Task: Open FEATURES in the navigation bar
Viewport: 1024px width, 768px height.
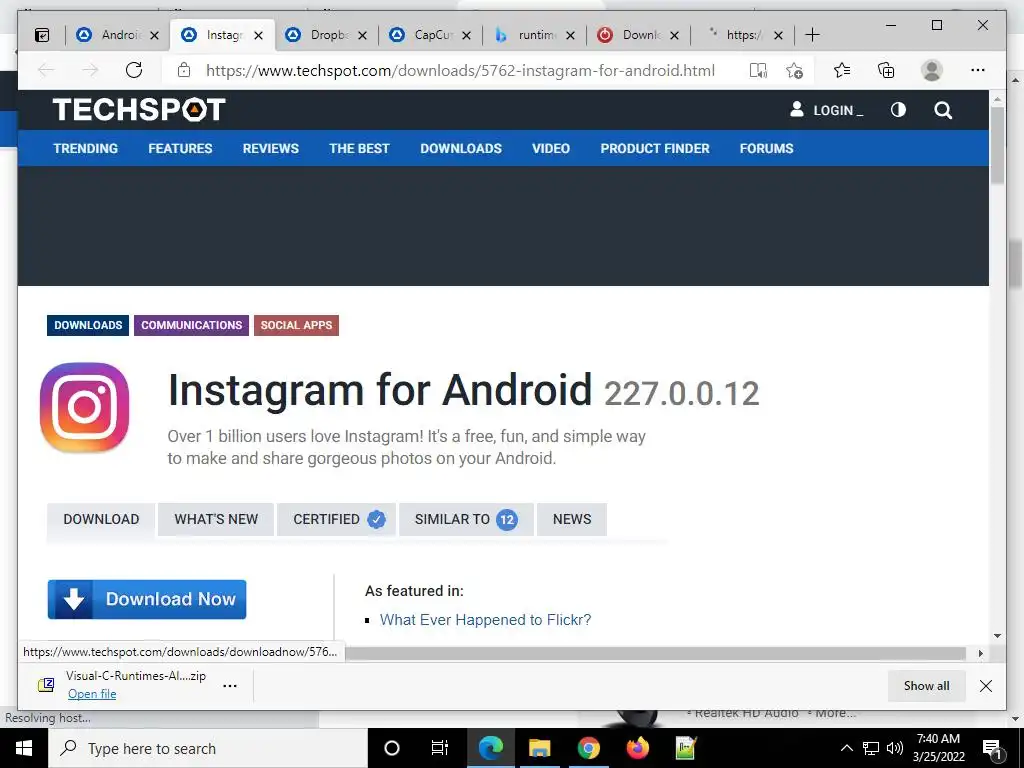Action: (180, 148)
